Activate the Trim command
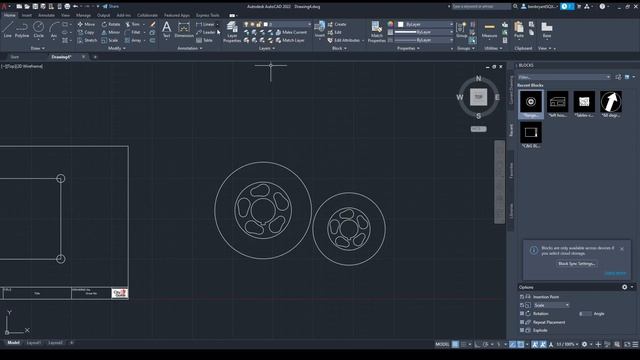The image size is (640, 360). click(x=133, y=24)
